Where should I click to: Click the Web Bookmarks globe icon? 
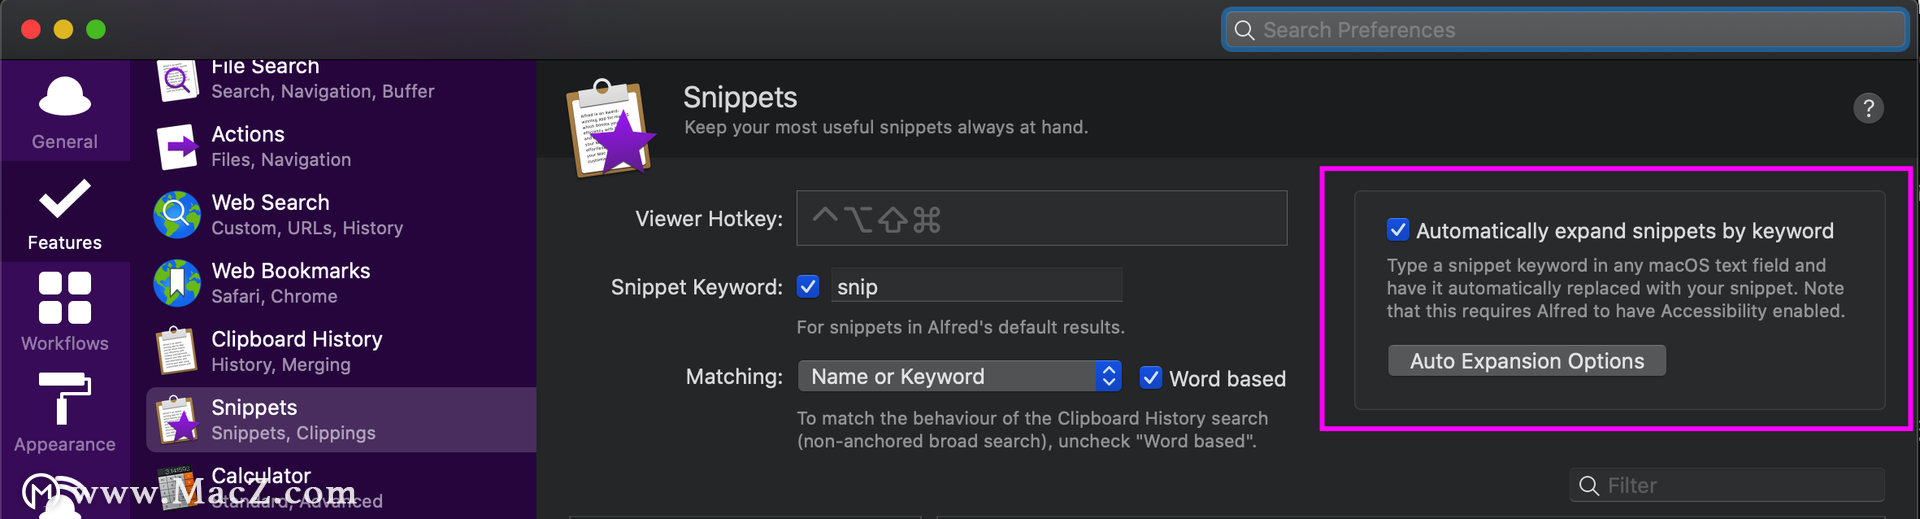click(x=177, y=283)
